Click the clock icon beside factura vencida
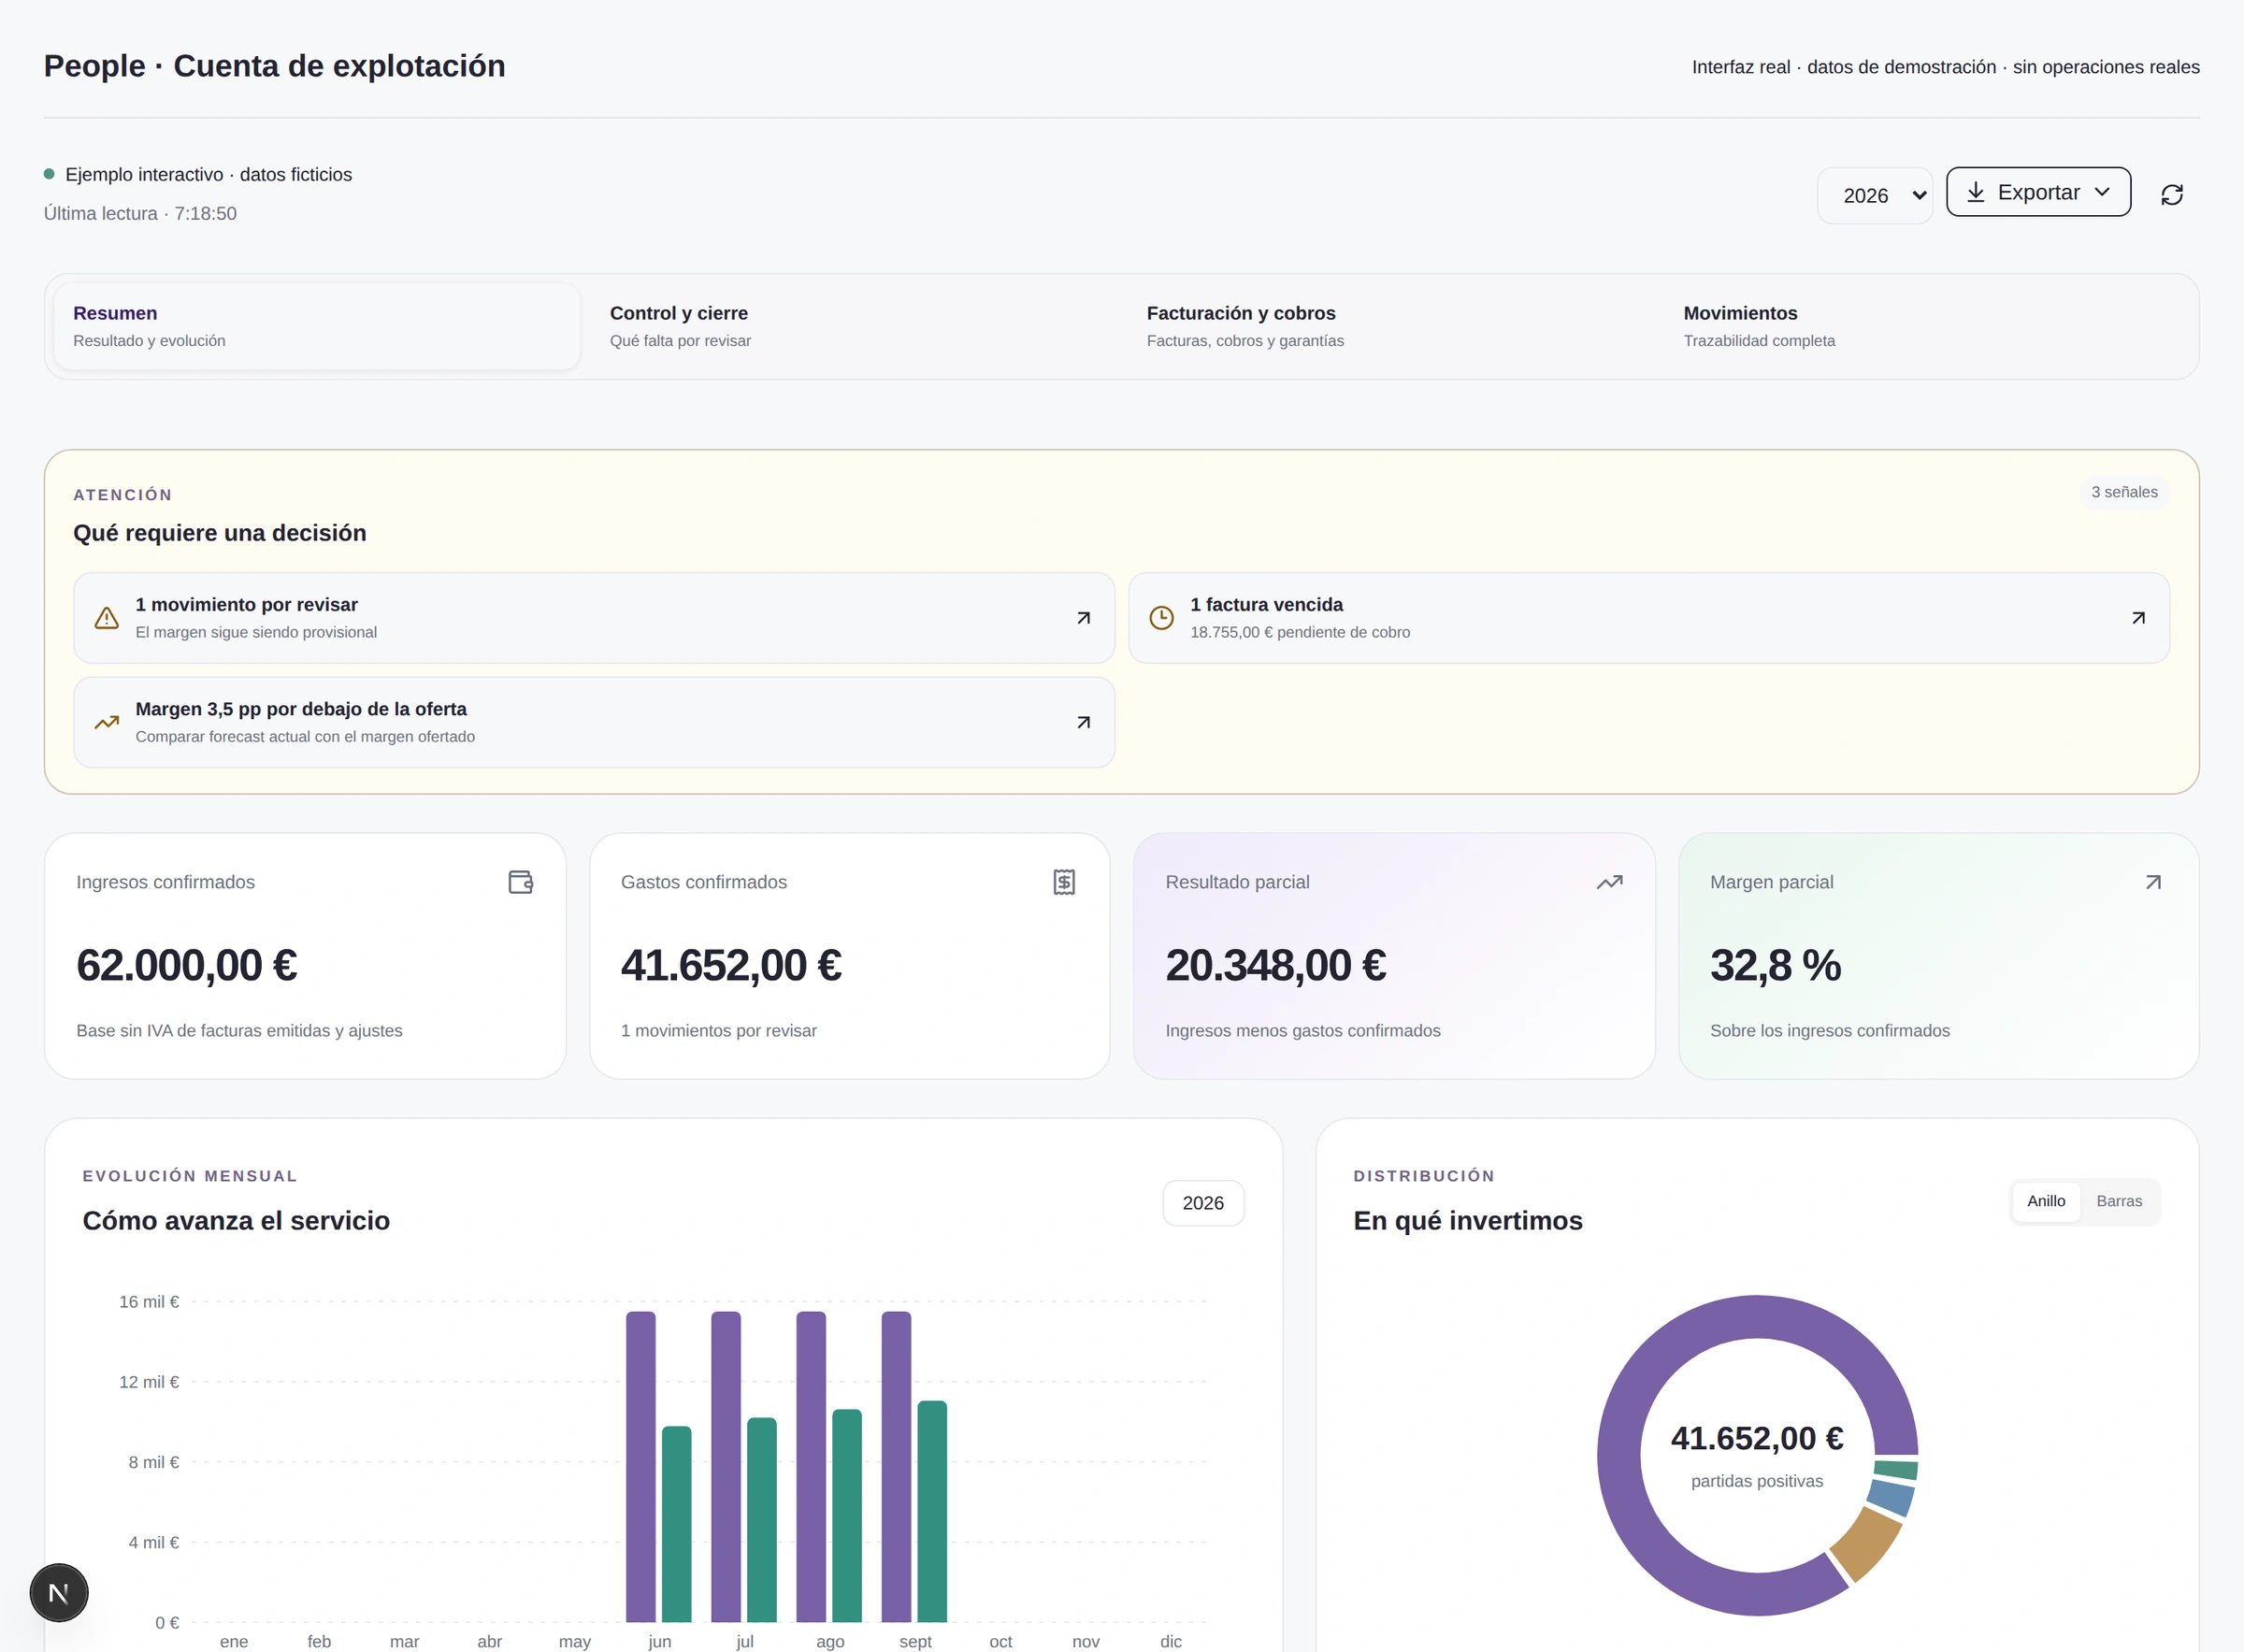The image size is (2244, 1652). [1161, 618]
